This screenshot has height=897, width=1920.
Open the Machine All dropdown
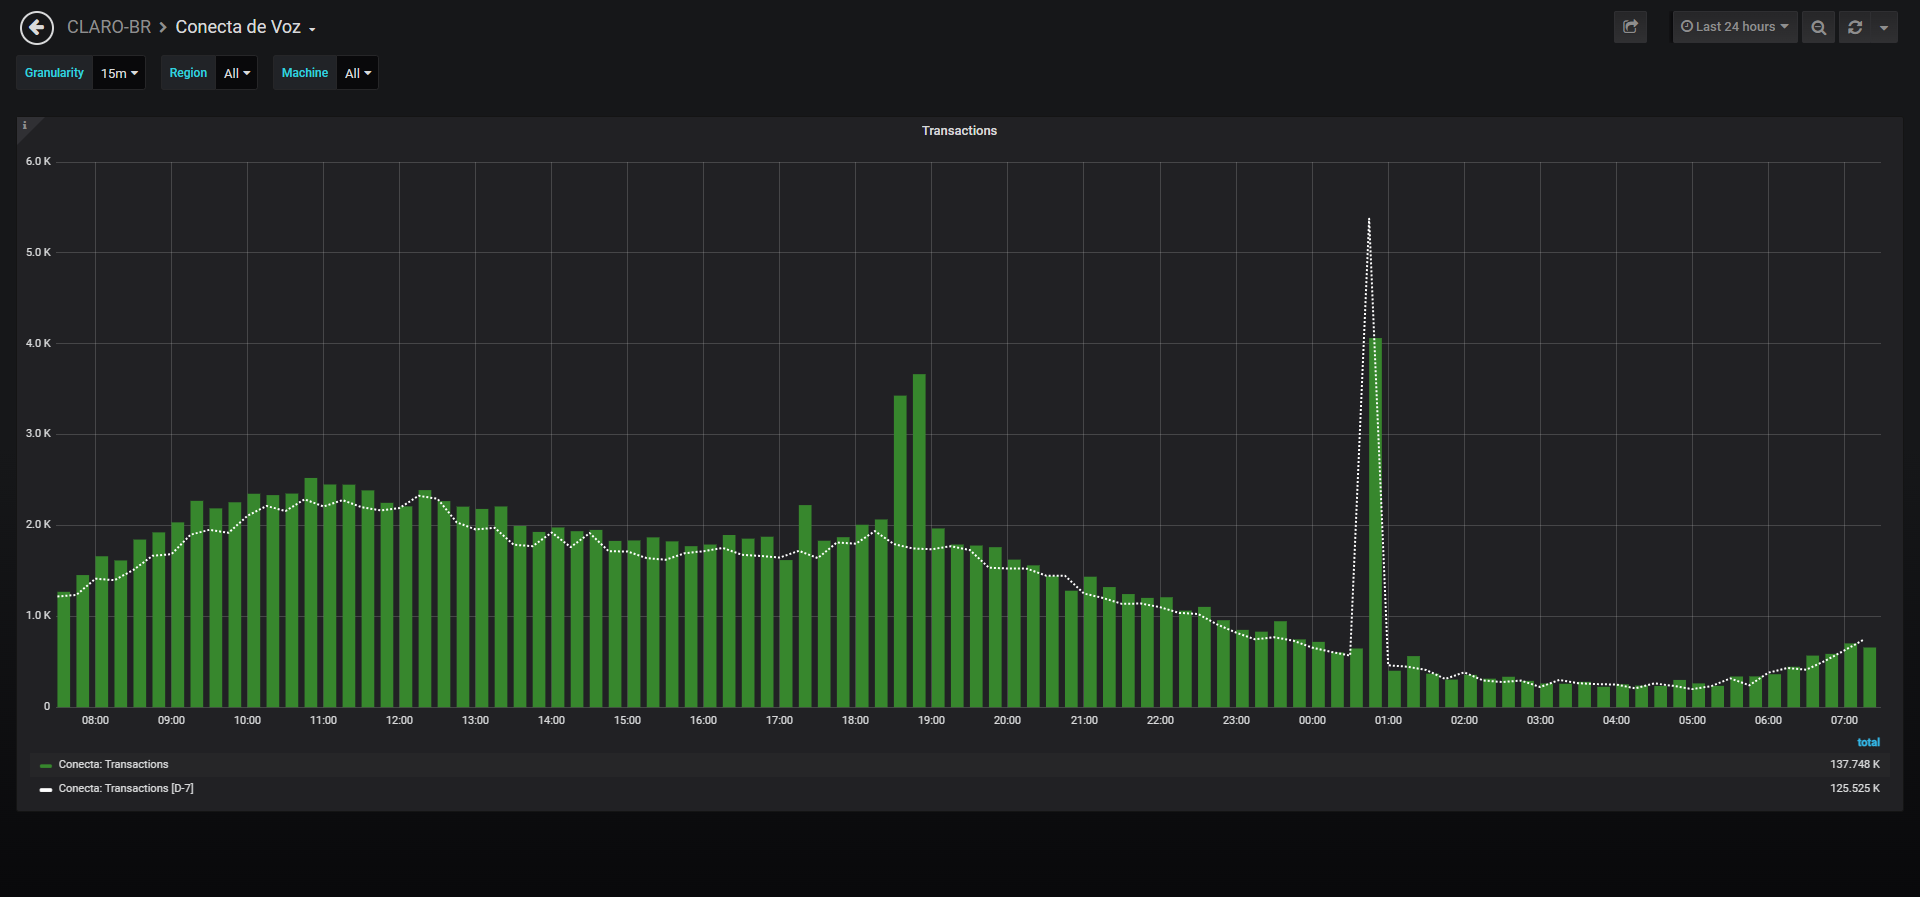358,73
